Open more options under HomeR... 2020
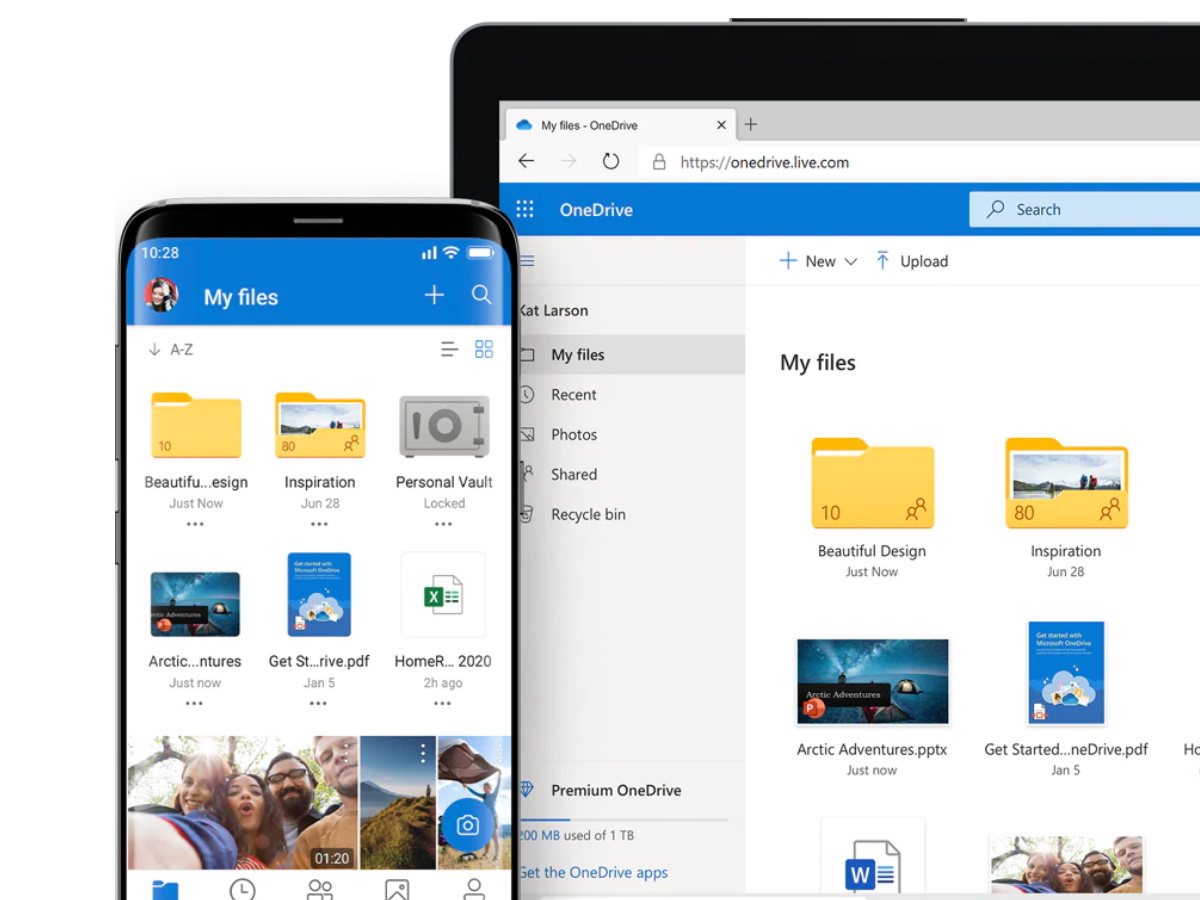Viewport: 1200px width, 900px height. tap(442, 703)
